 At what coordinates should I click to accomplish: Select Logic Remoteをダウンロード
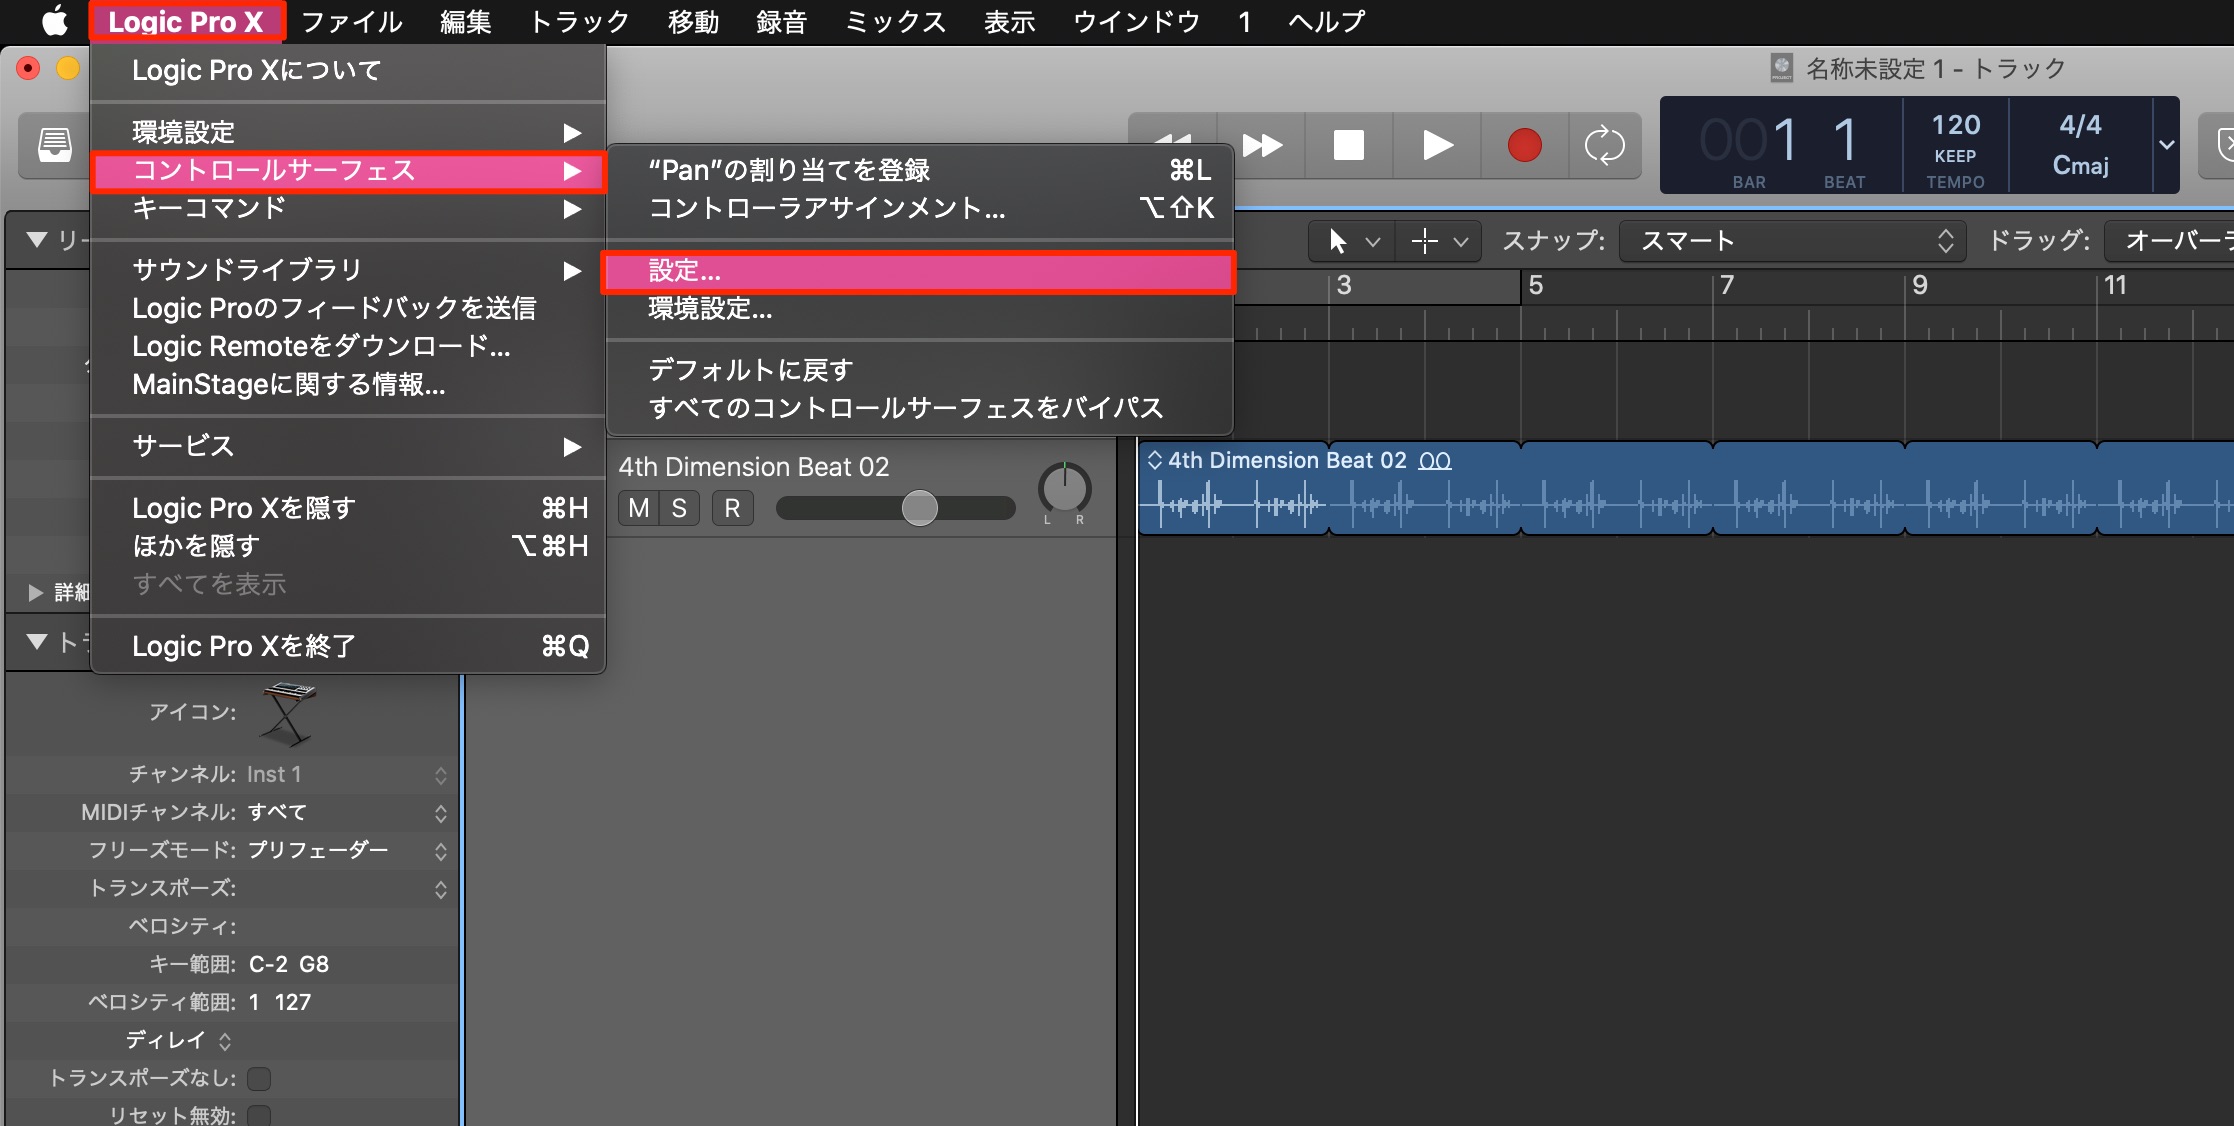coord(348,346)
